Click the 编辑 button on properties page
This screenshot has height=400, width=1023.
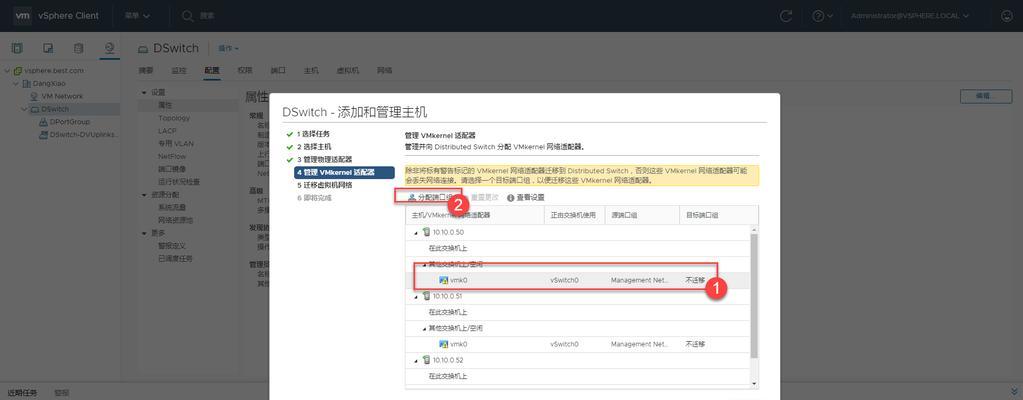[986, 96]
